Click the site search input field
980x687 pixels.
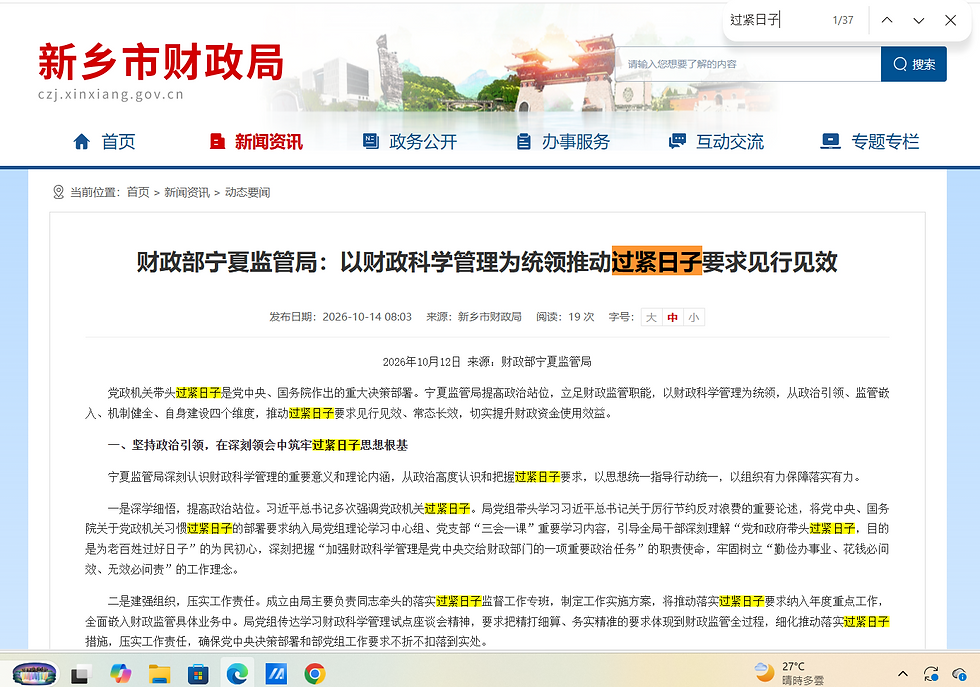(x=748, y=64)
